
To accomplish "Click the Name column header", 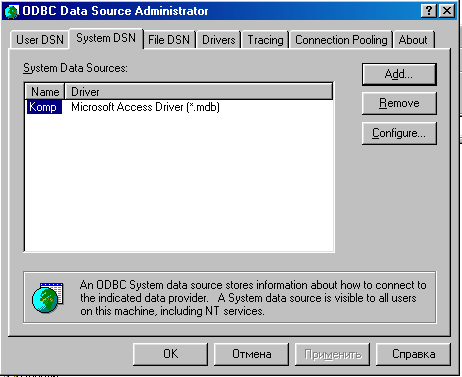I will pos(45,92).
